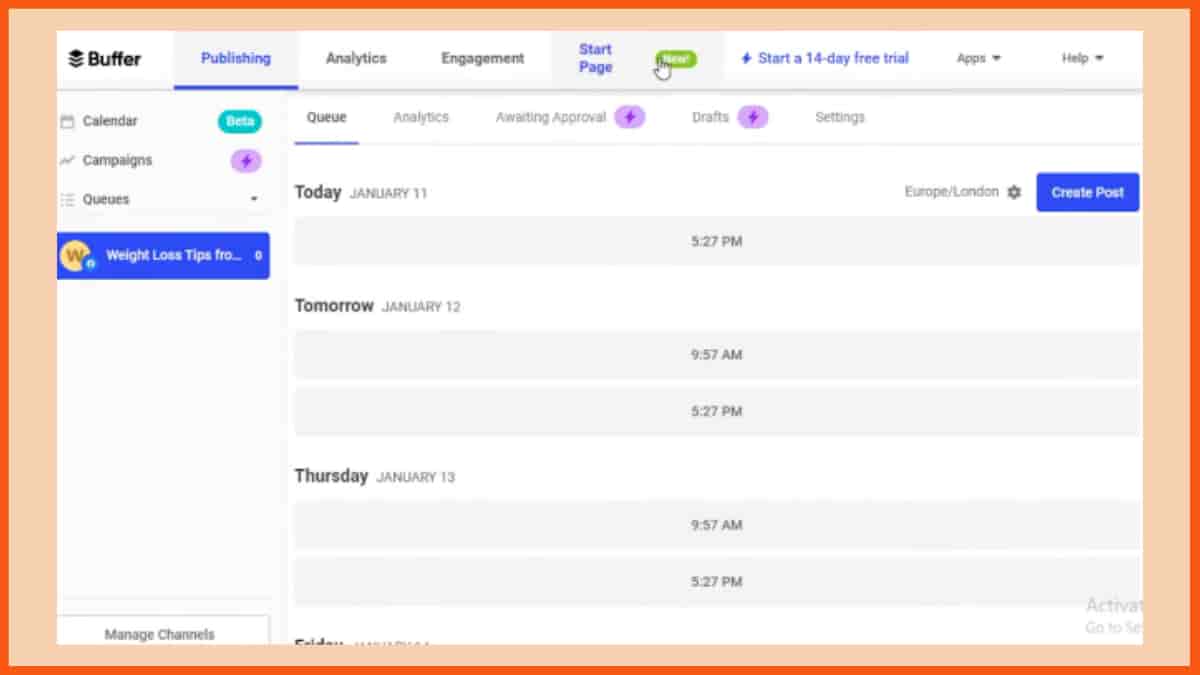Click the Manage Channels button
The width and height of the screenshot is (1200, 675).
(x=159, y=634)
